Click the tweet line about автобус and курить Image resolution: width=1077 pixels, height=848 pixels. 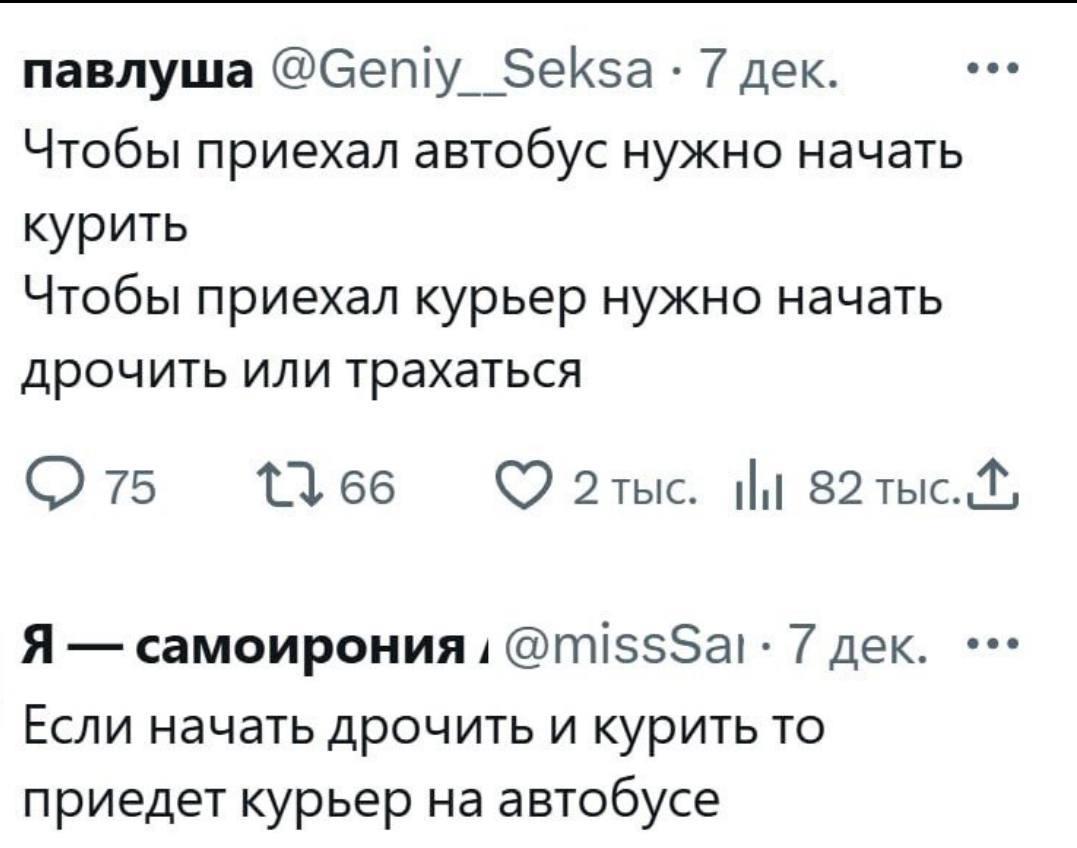coord(492,156)
